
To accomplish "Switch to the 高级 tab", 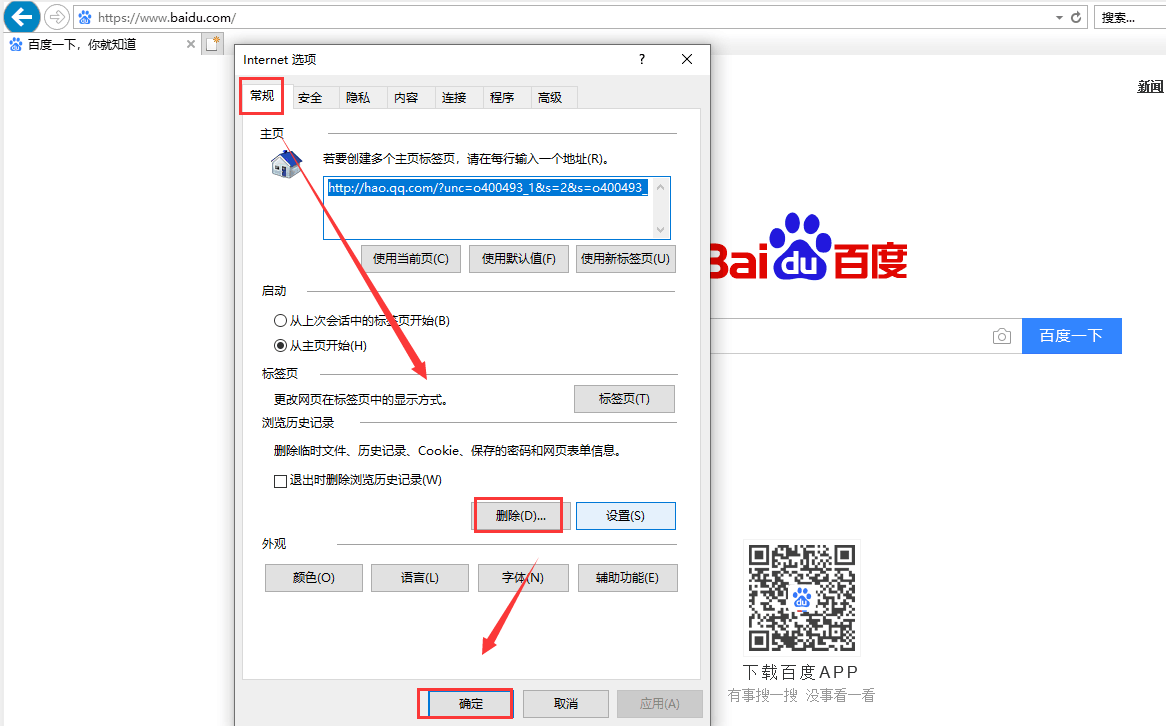I will pos(550,97).
